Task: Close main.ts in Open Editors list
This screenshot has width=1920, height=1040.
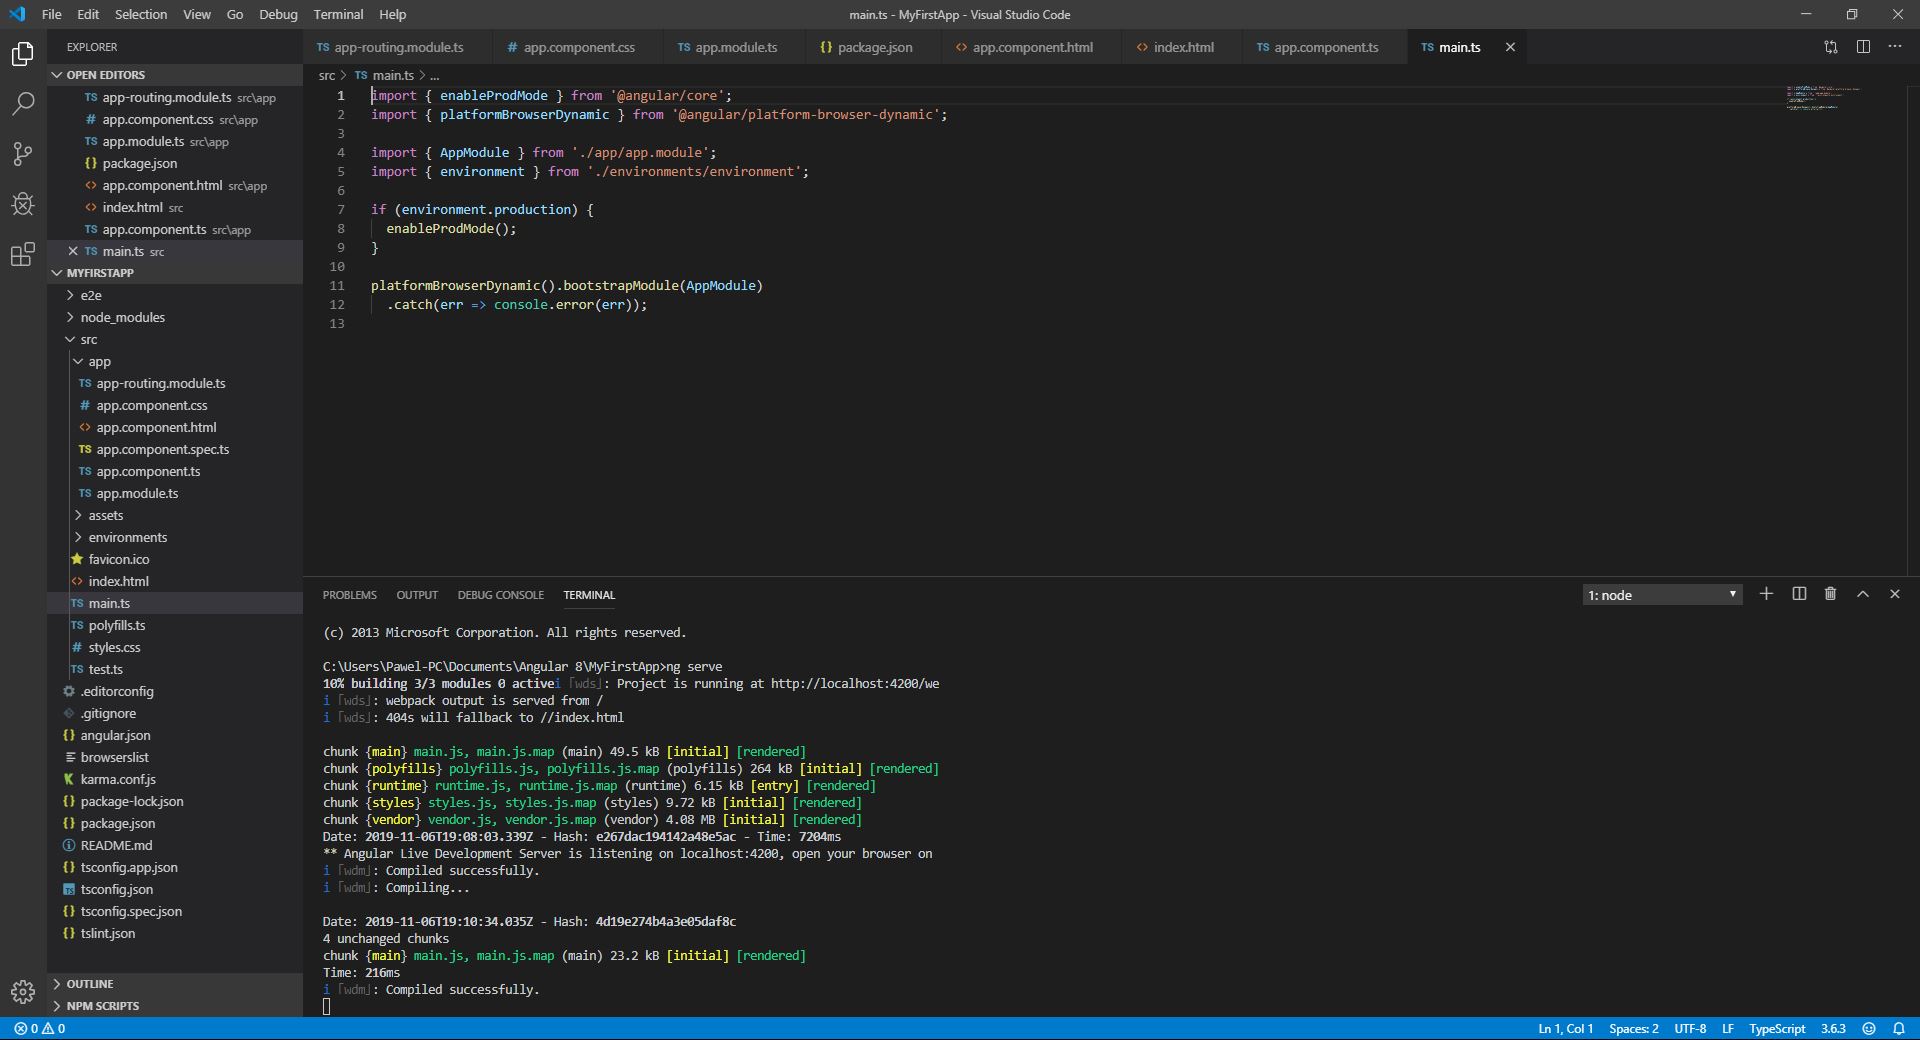Action: coord(73,251)
